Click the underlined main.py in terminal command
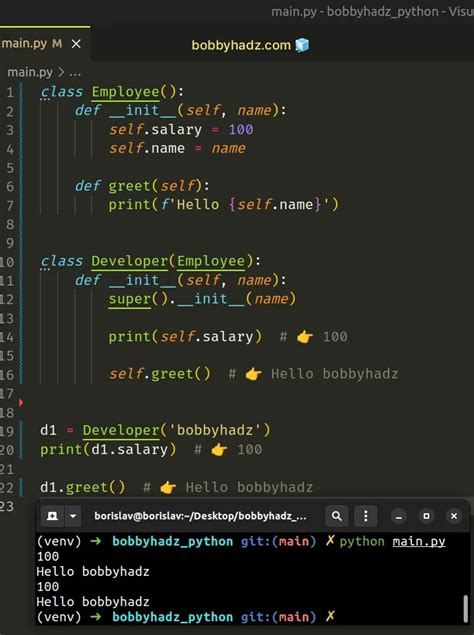The width and height of the screenshot is (474, 635). pos(419,541)
